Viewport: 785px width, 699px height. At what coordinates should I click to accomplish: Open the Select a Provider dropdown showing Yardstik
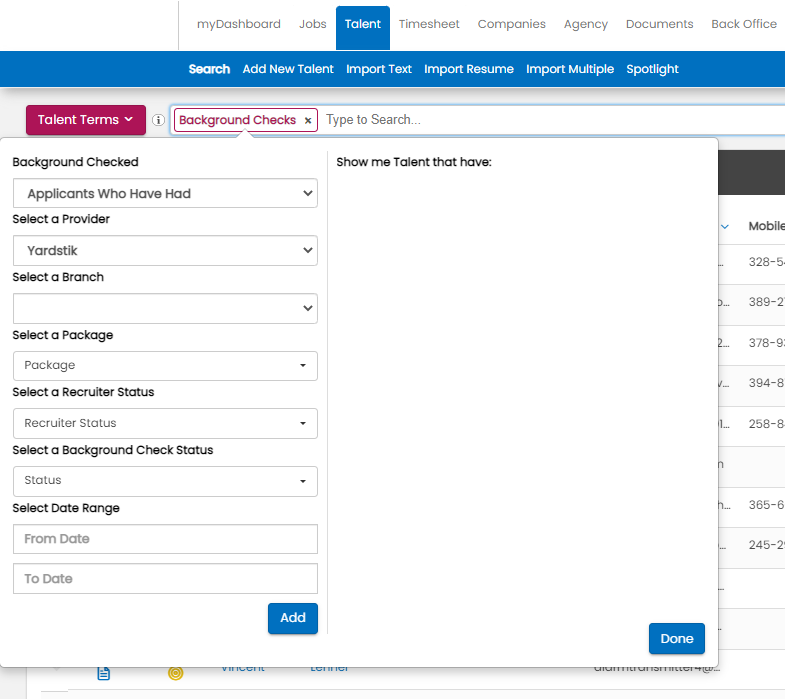(x=165, y=250)
